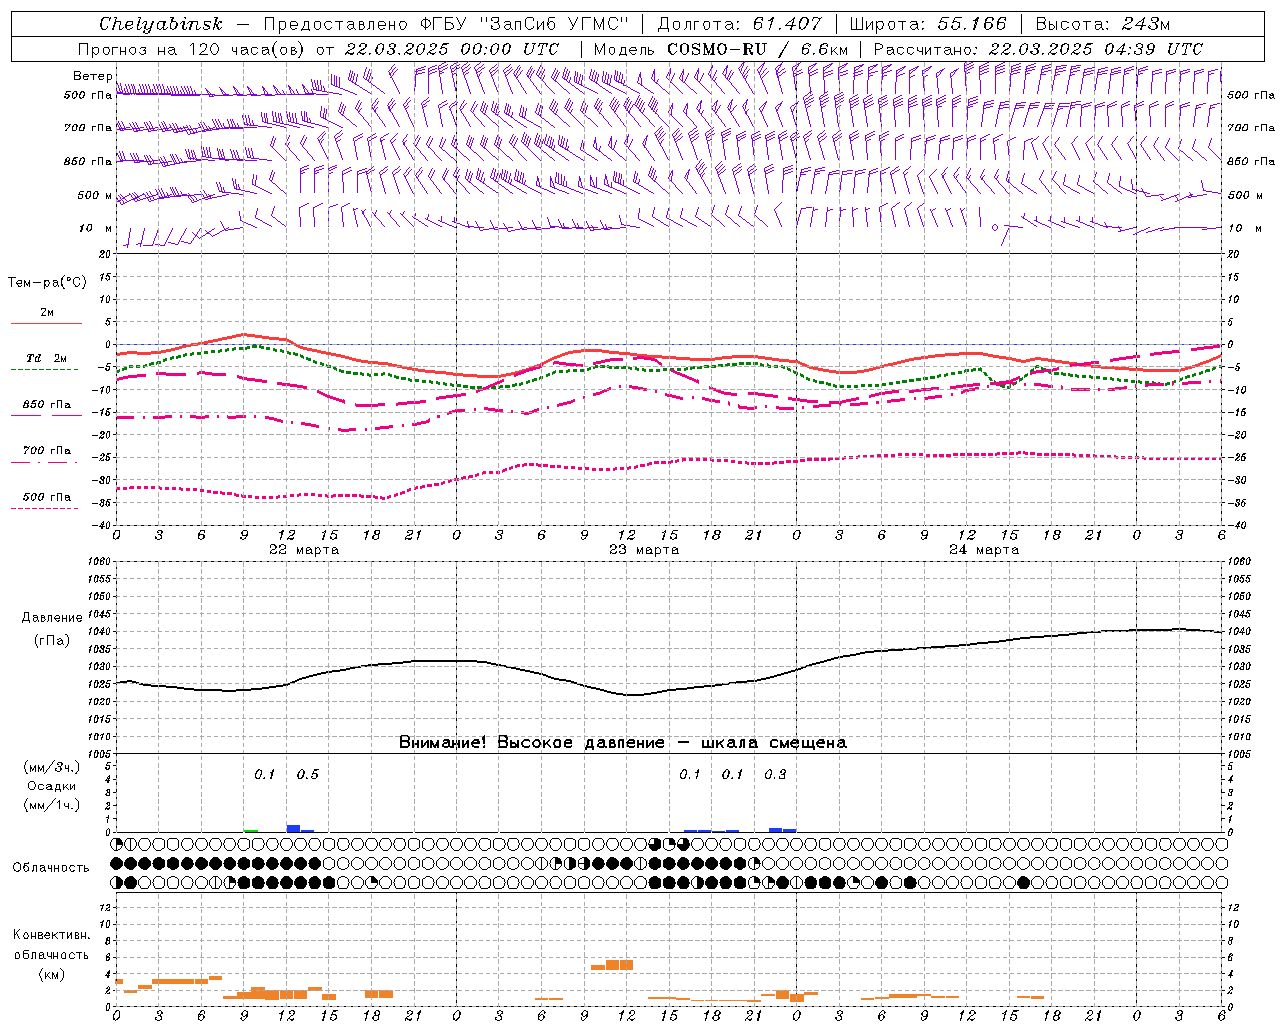The height and width of the screenshot is (1024, 1280).
Task: Click the Долгота: 61.407 header field
Action: coord(740,24)
